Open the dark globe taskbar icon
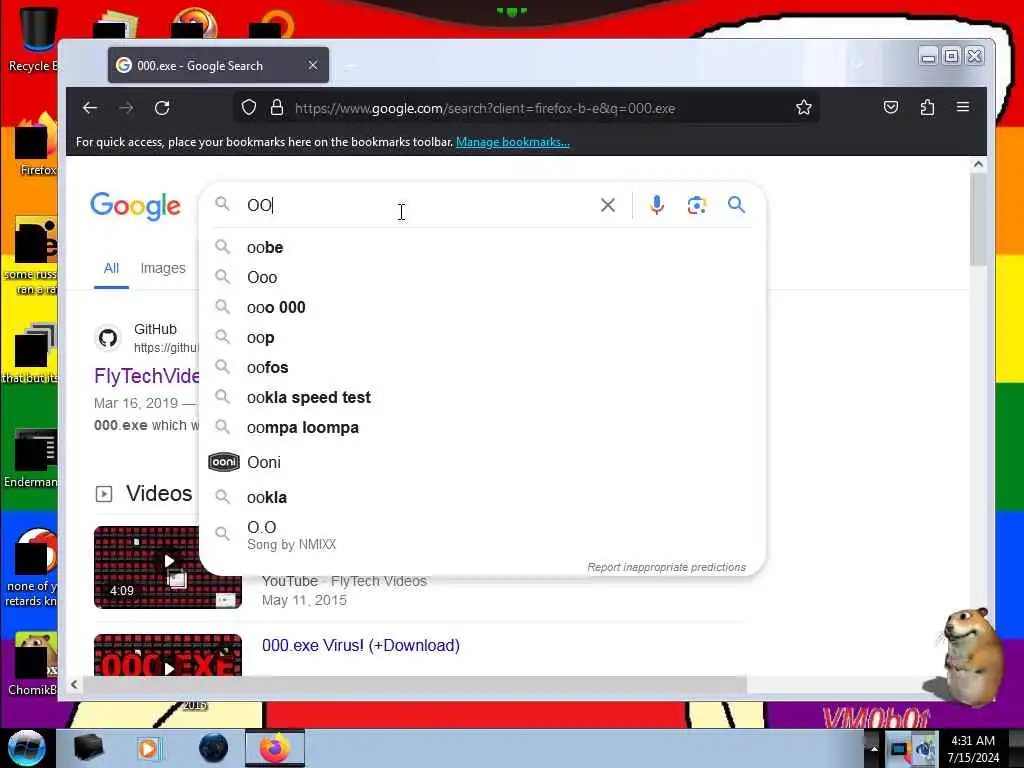 pyautogui.click(x=214, y=748)
